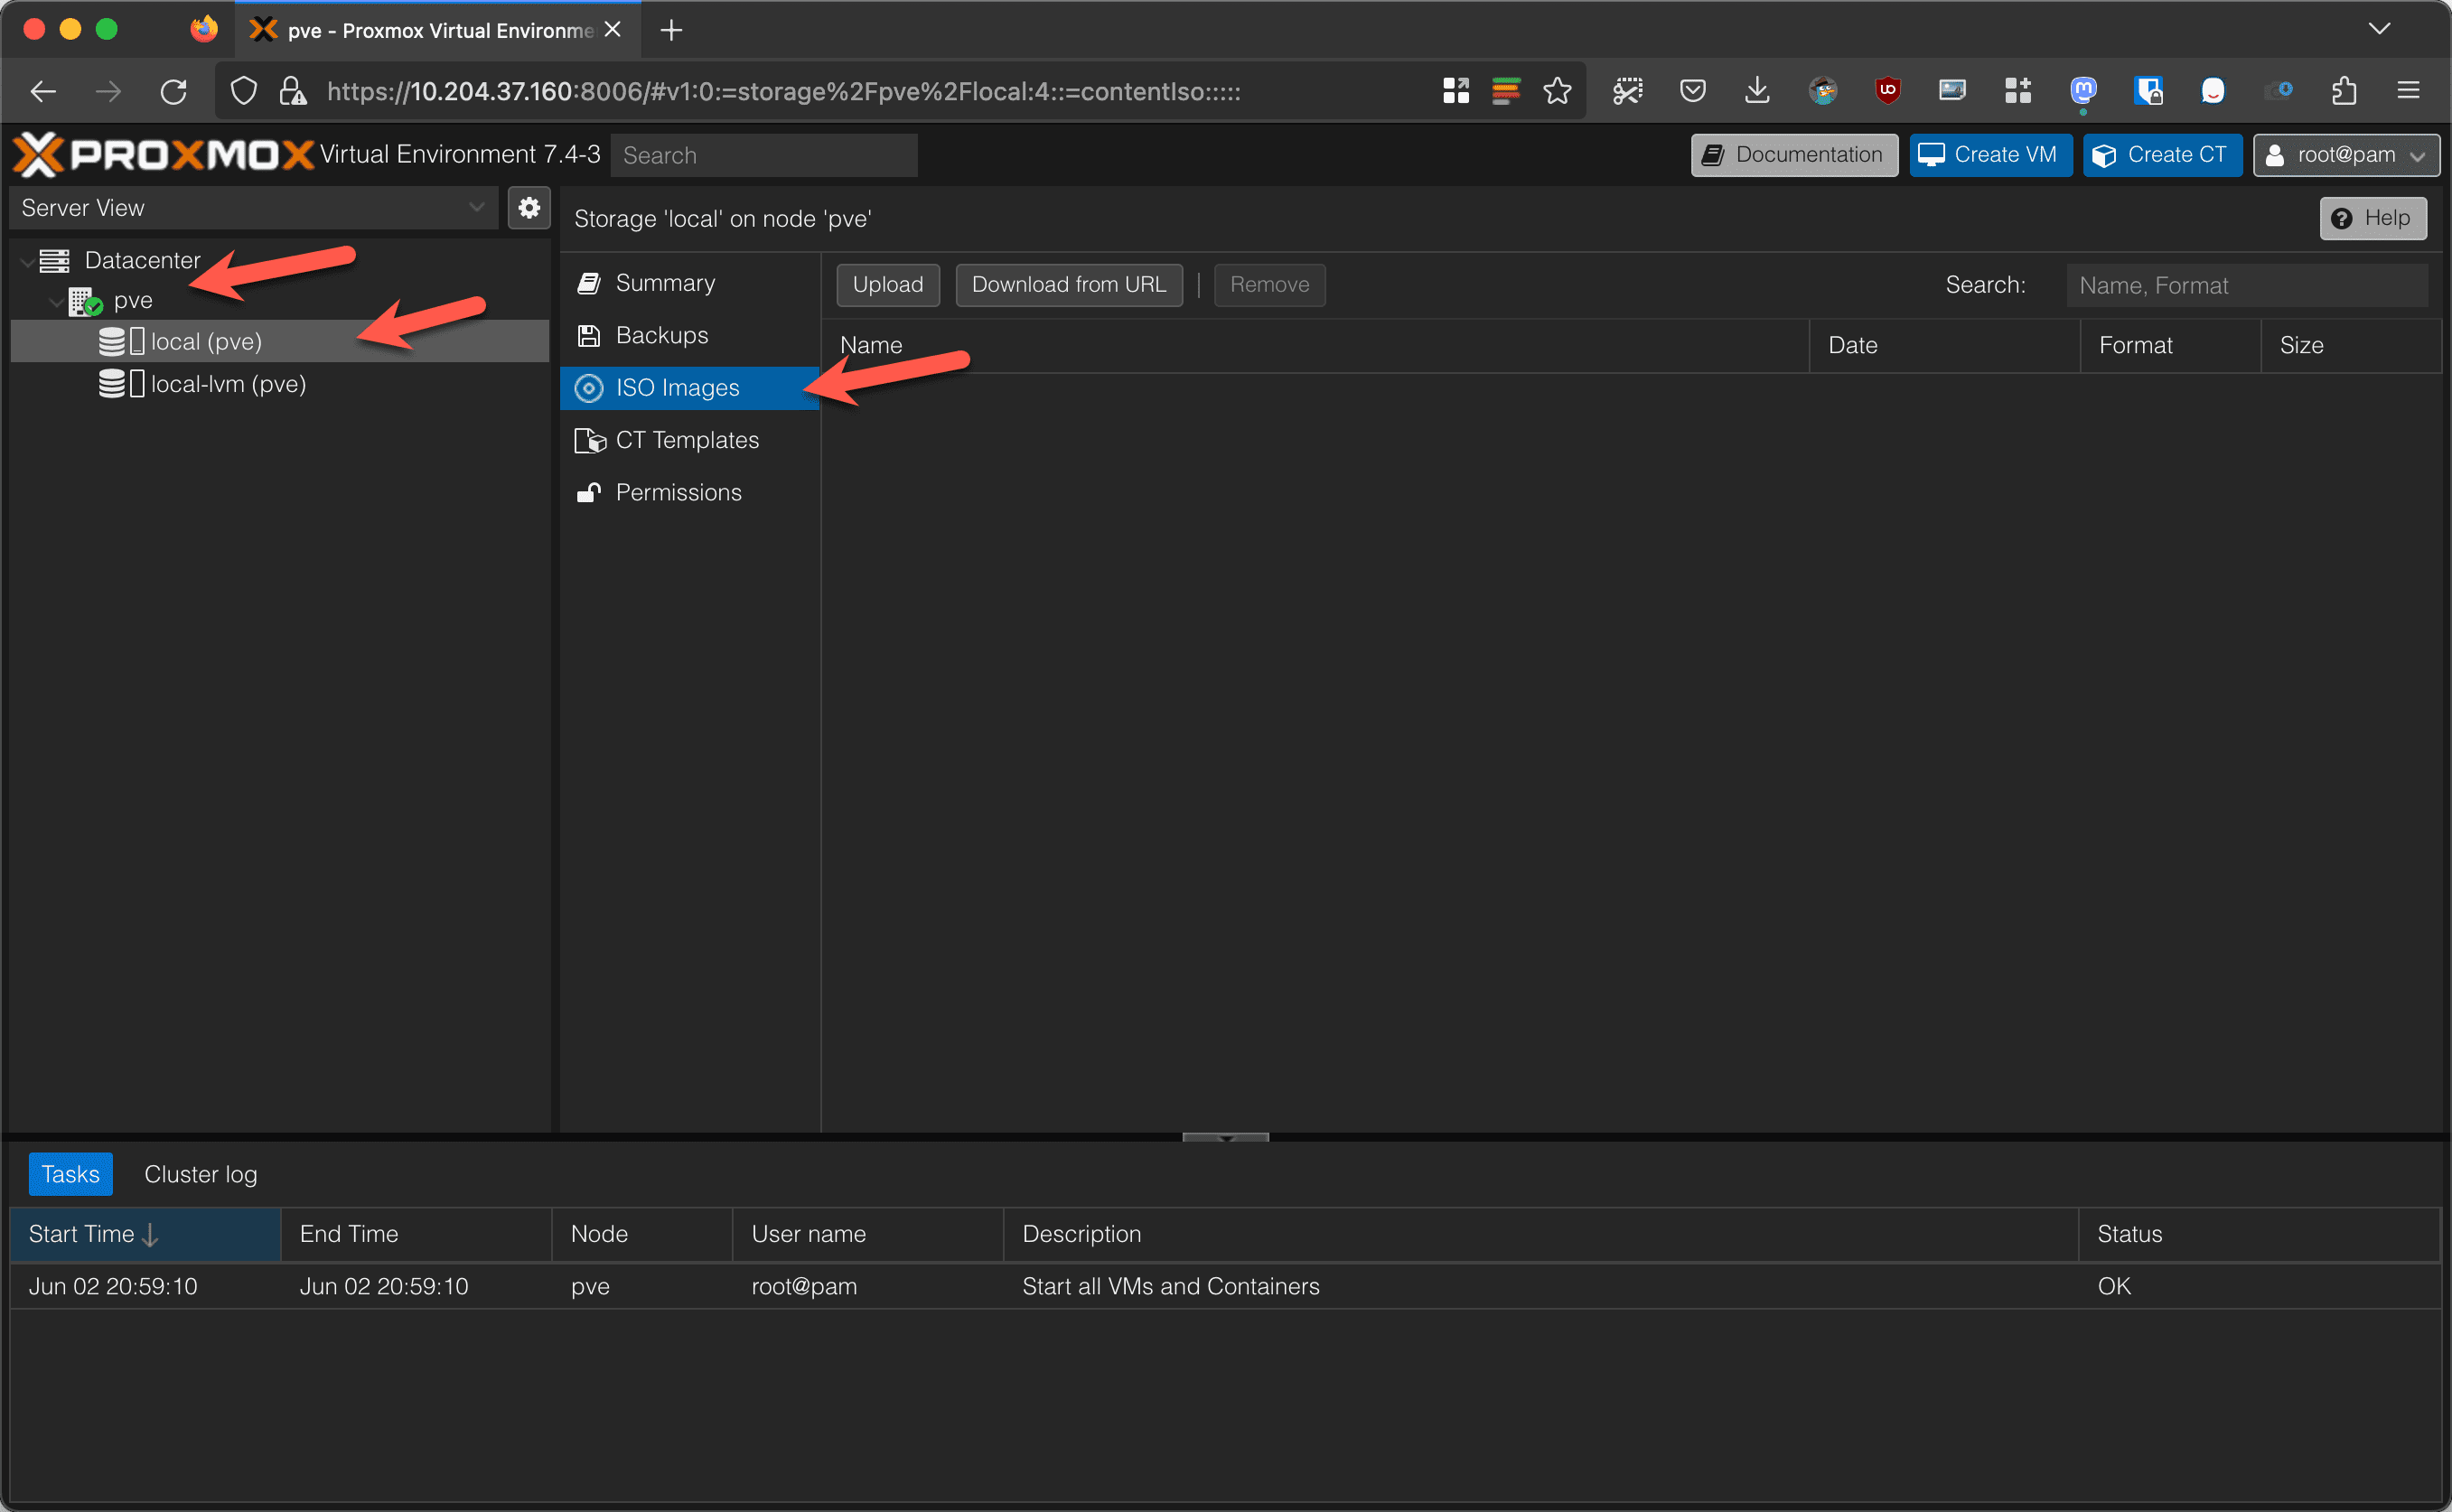Viewport: 2452px width, 1512px height.
Task: Collapse the Datacenter tree node
Action: point(26,261)
